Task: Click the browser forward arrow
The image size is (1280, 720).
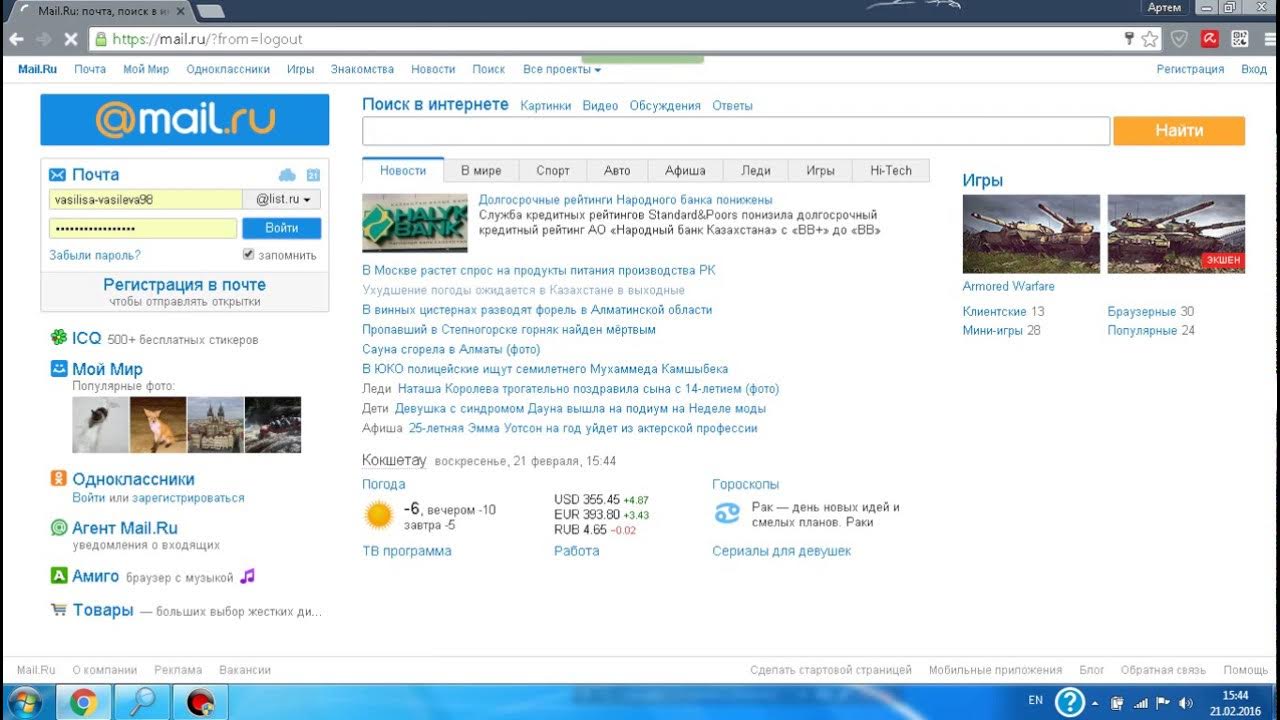Action: click(43, 39)
